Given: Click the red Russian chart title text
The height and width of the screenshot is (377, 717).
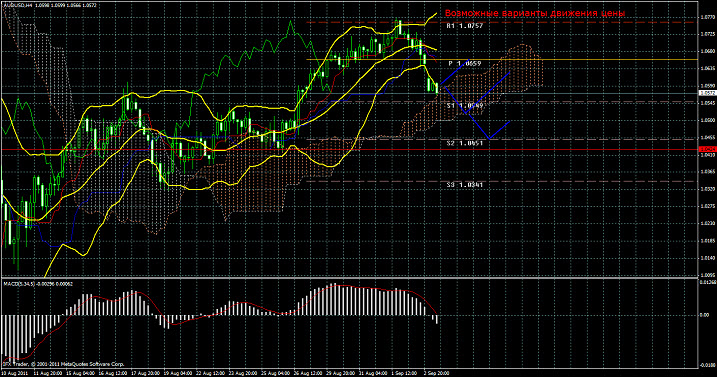Looking at the screenshot, I should pos(535,13).
